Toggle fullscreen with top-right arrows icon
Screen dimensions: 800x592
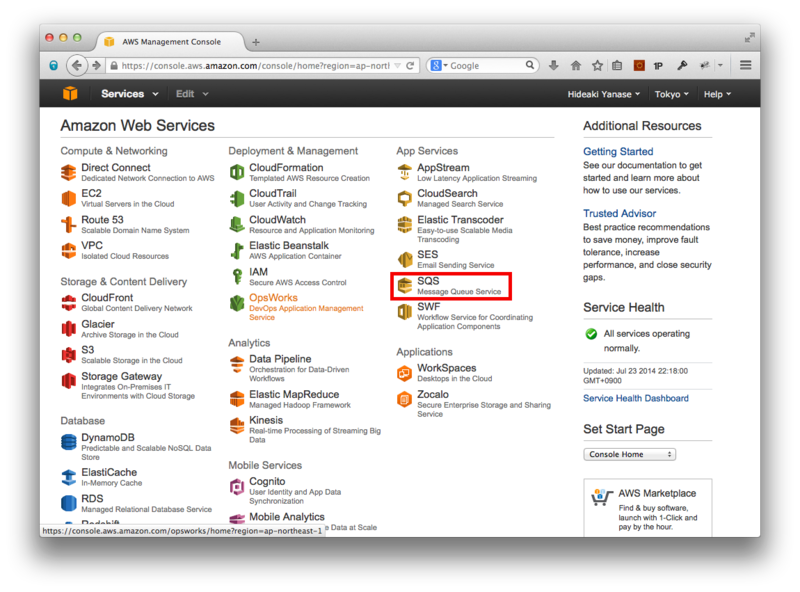tap(749, 38)
